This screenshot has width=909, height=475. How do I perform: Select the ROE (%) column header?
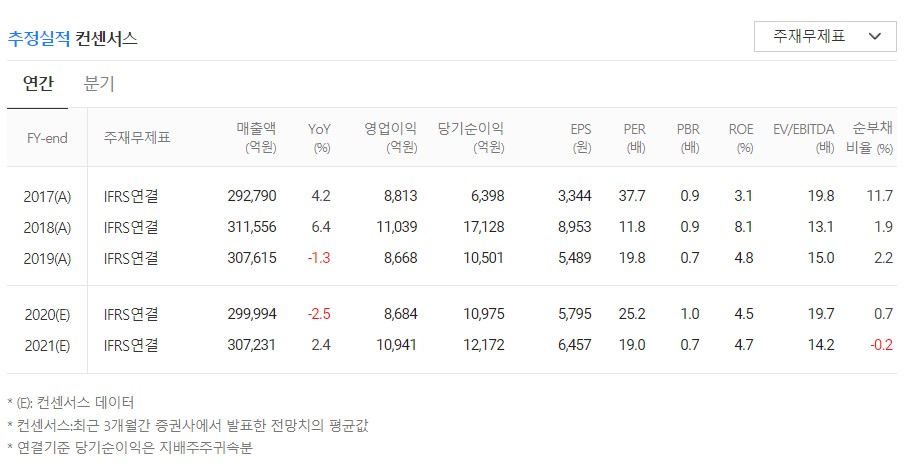coord(741,137)
